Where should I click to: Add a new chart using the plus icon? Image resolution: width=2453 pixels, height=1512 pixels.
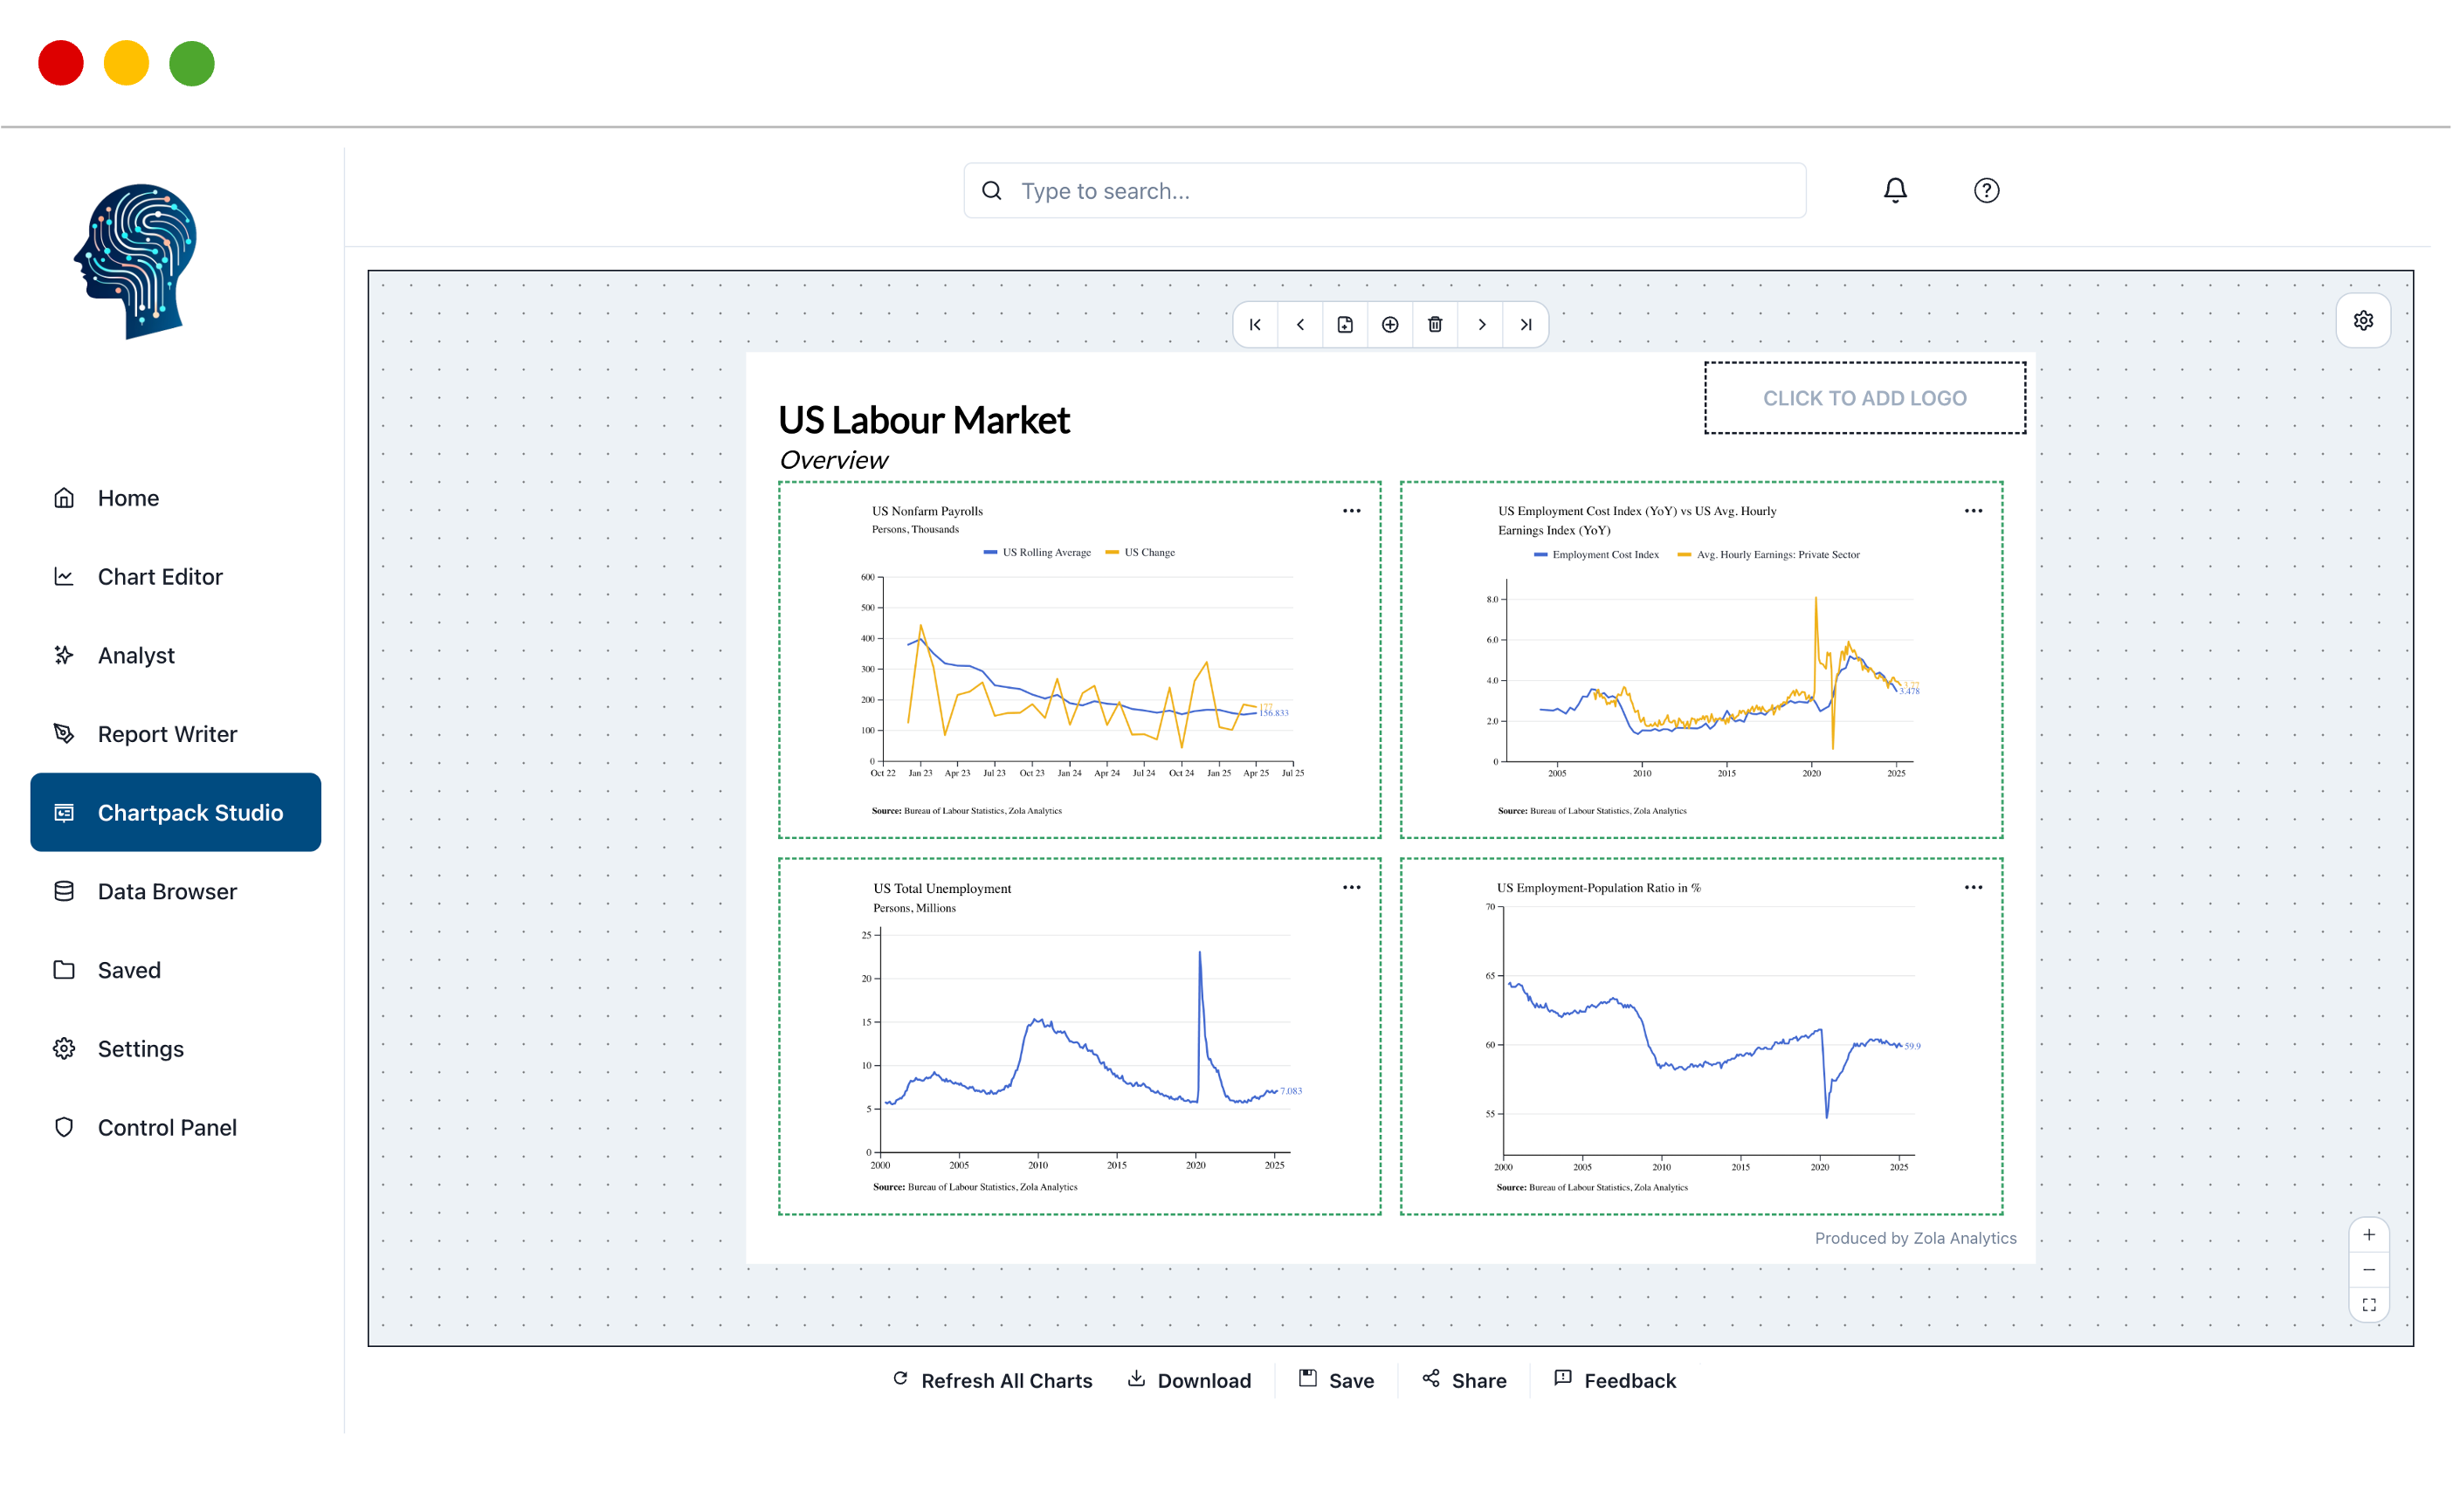click(x=1390, y=324)
